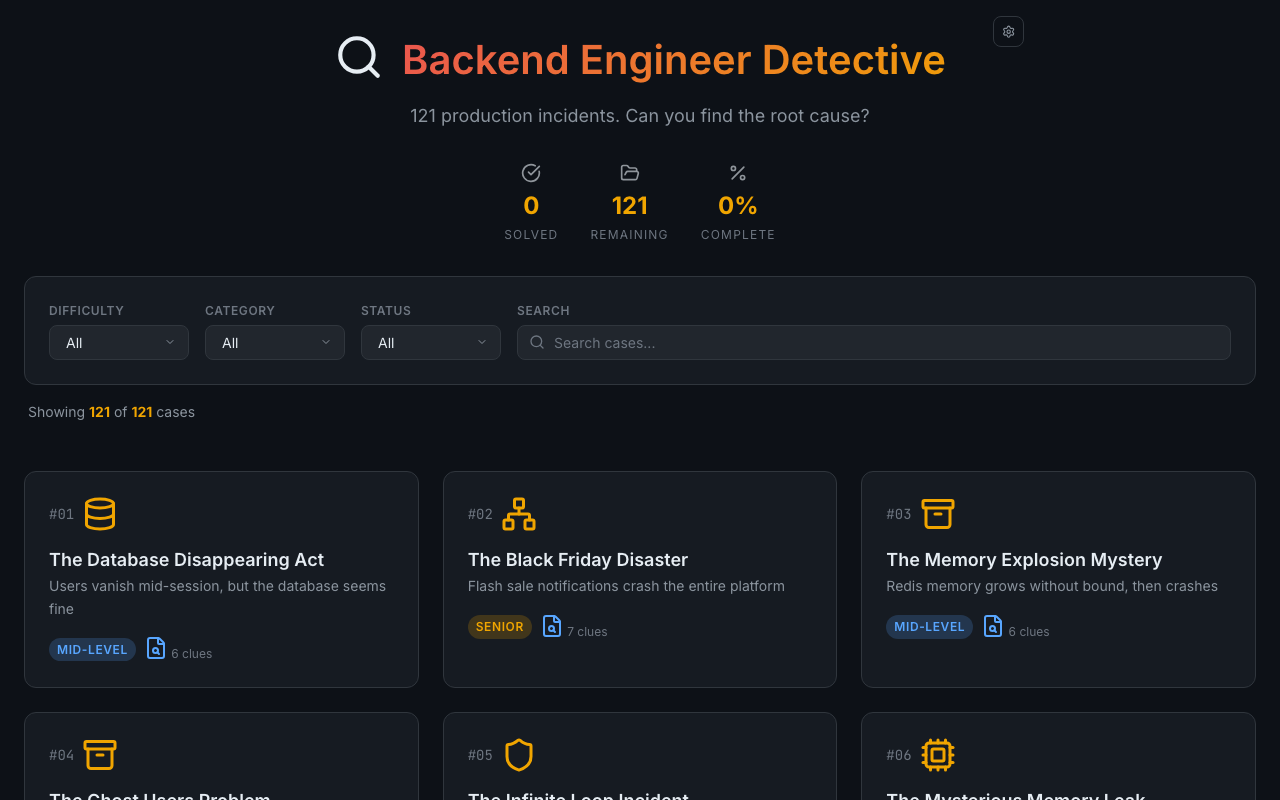
Task: Select the SENIOR badge on The Black Friday Disaster
Action: 500,627
